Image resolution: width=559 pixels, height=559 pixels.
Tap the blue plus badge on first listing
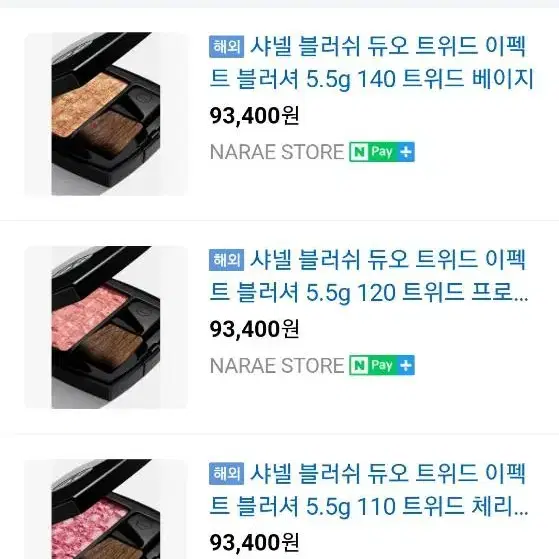406,152
